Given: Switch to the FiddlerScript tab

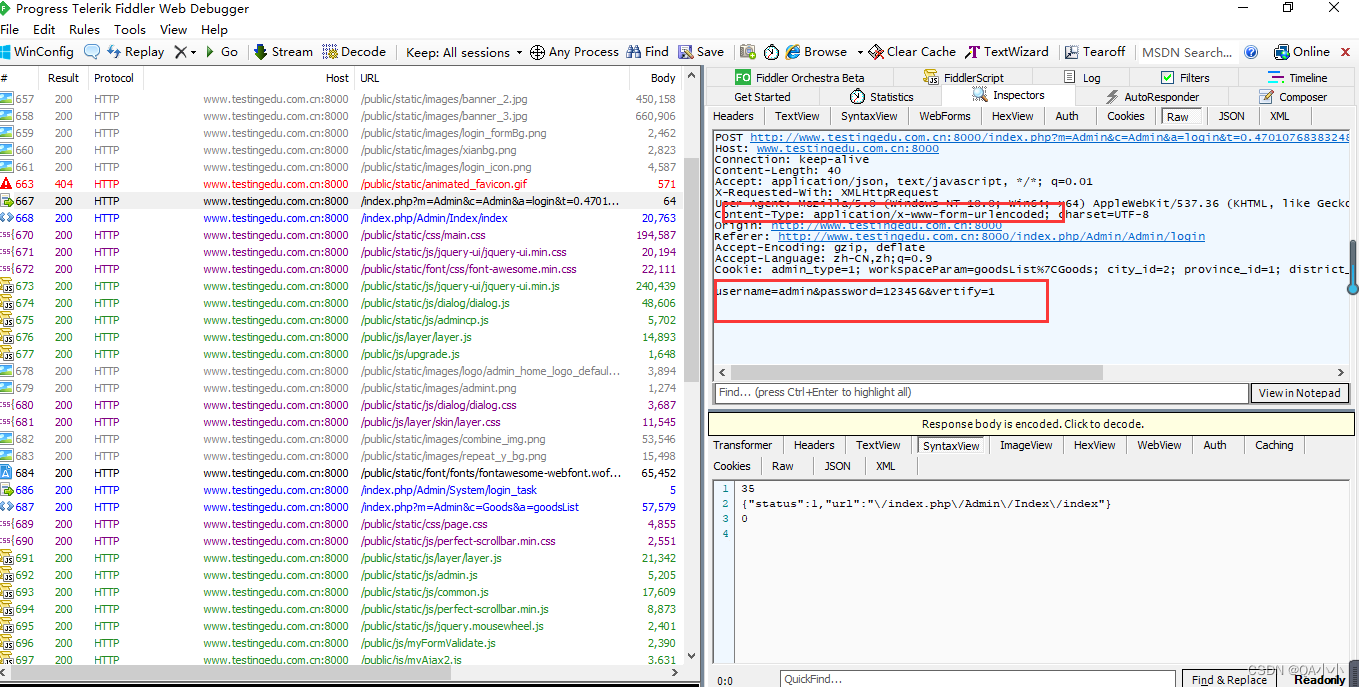Looking at the screenshot, I should pyautogui.click(x=964, y=77).
